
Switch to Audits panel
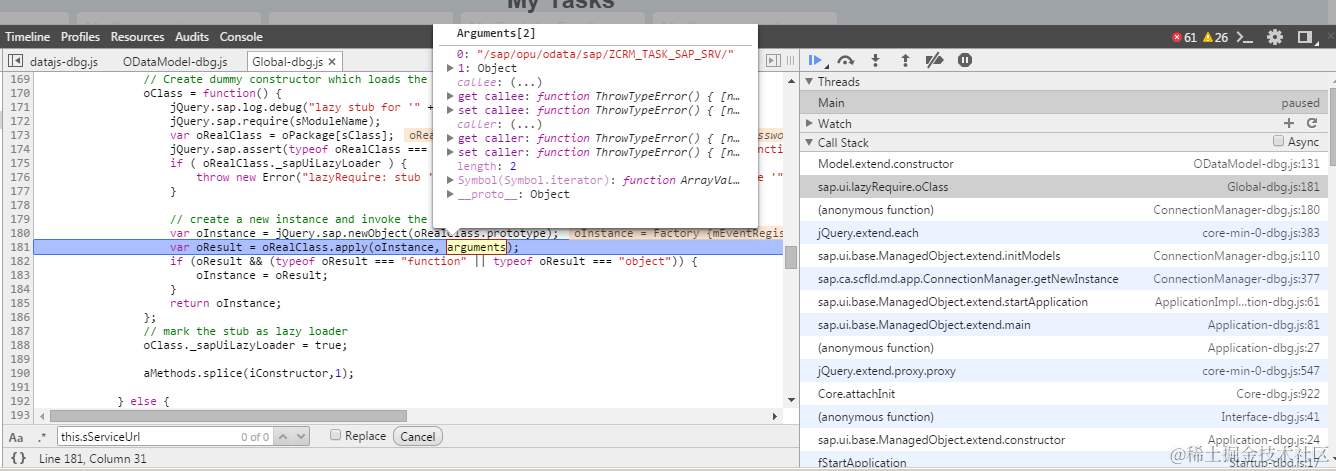192,37
